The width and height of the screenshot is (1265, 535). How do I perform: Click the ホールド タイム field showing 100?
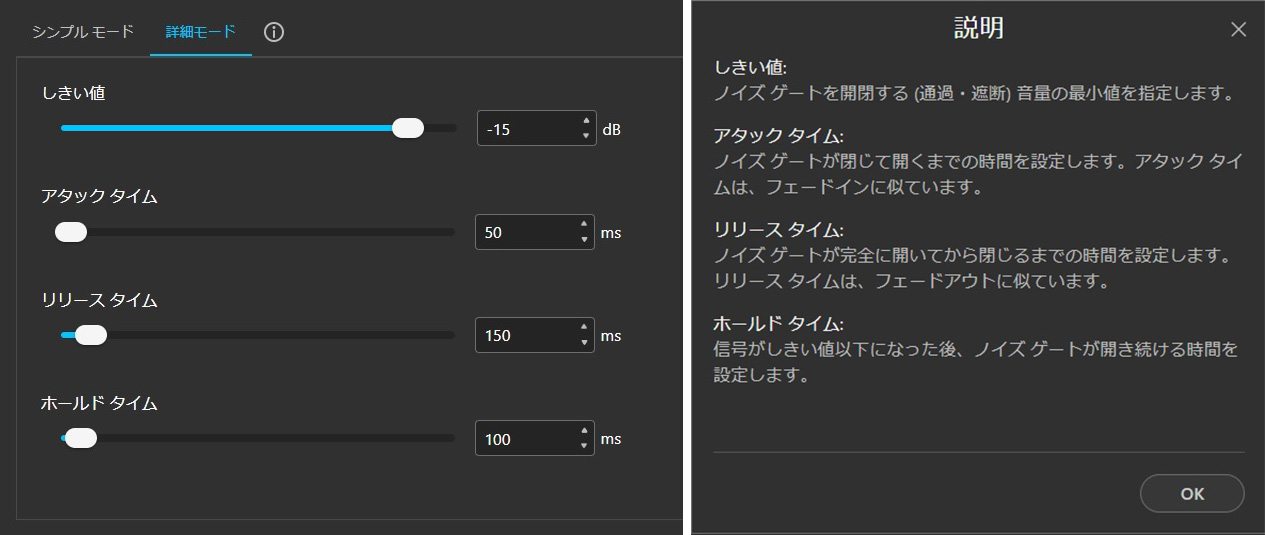524,439
